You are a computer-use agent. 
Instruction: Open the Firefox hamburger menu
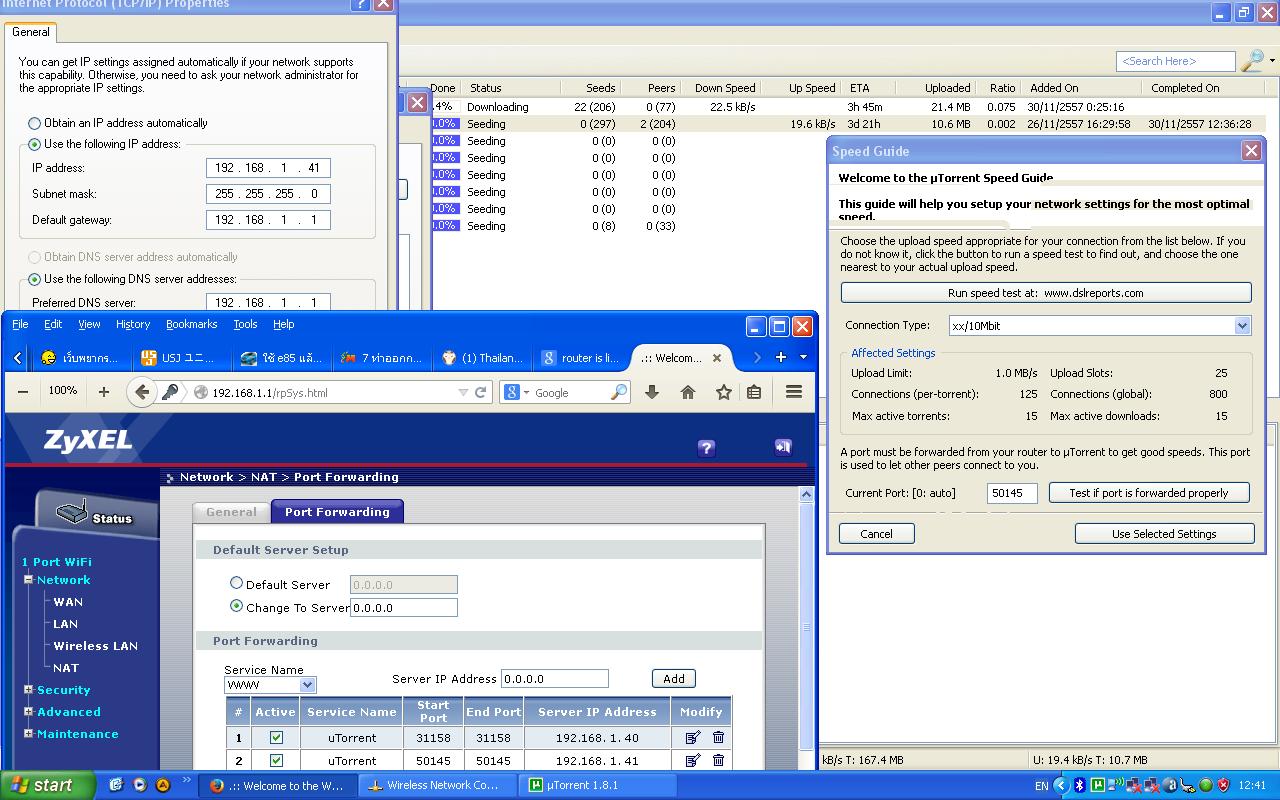[794, 392]
